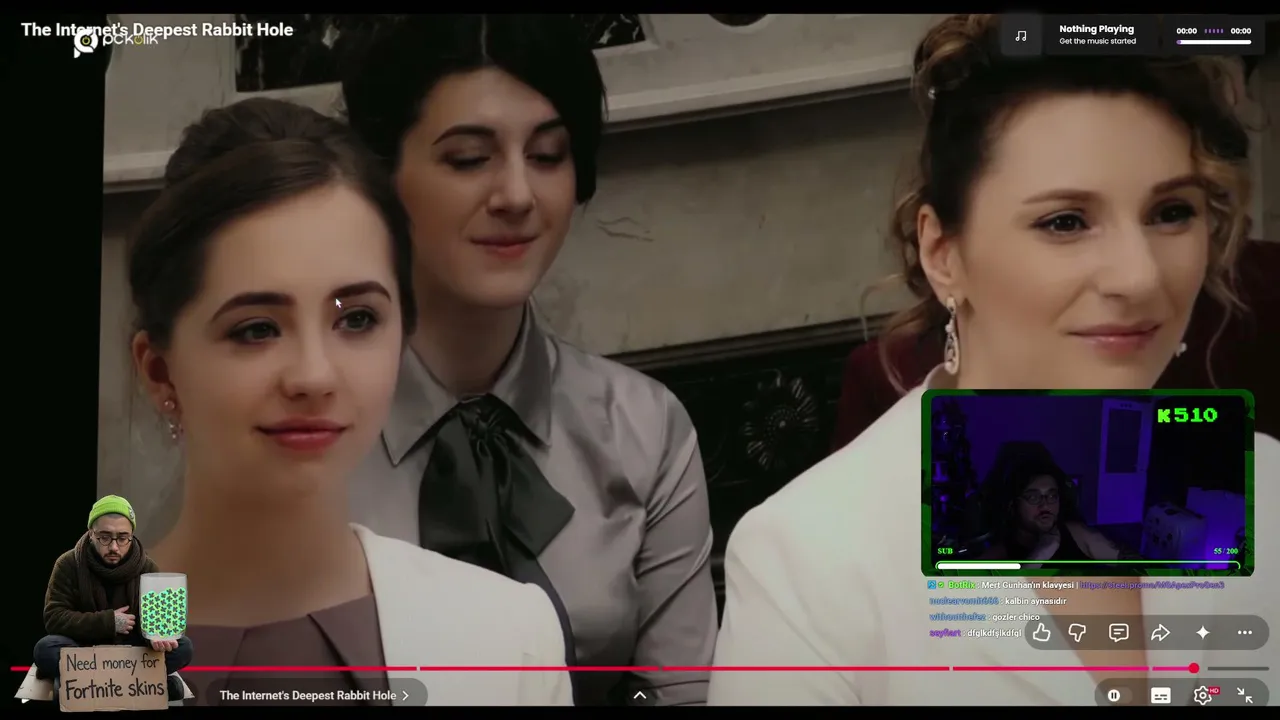1280x720 pixels.
Task: Like the video with the thumbs-up icon
Action: pos(1042,632)
